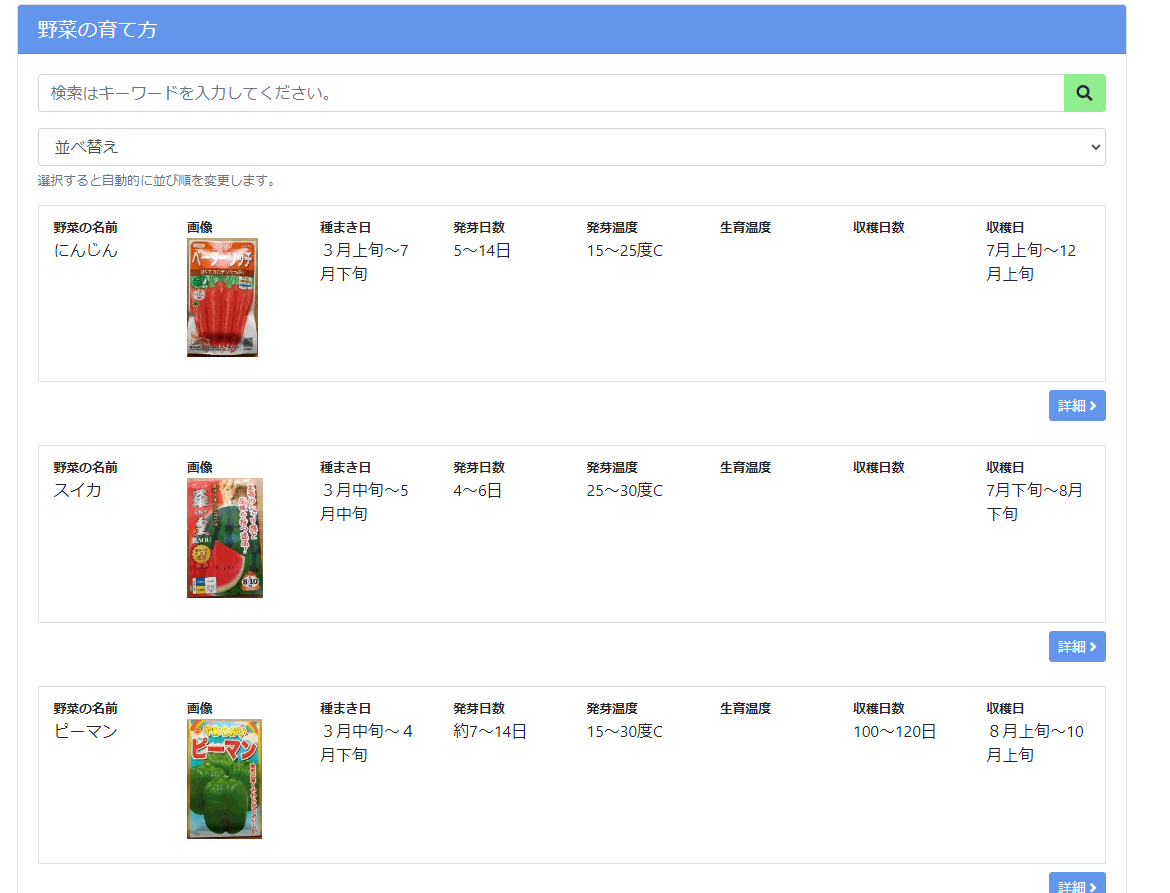1170x893 pixels.
Task: Click harvest days value 100～120日
Action: click(x=895, y=731)
